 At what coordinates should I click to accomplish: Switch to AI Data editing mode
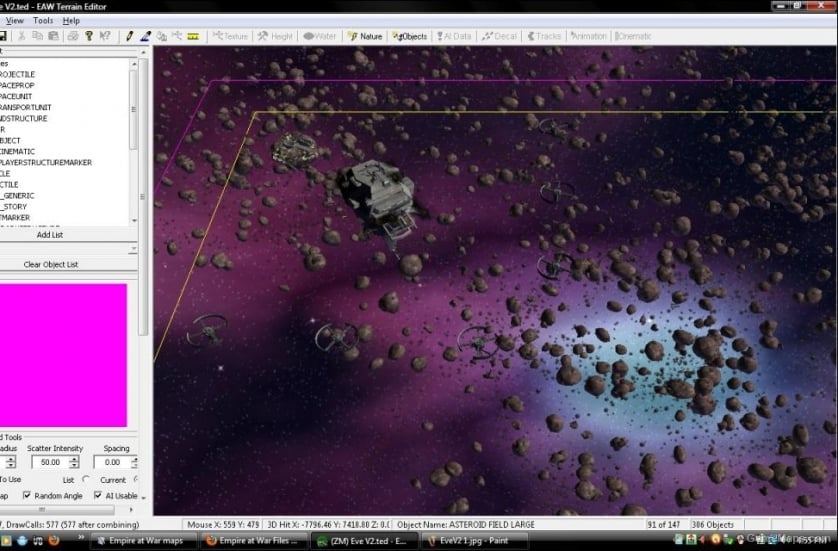454,36
